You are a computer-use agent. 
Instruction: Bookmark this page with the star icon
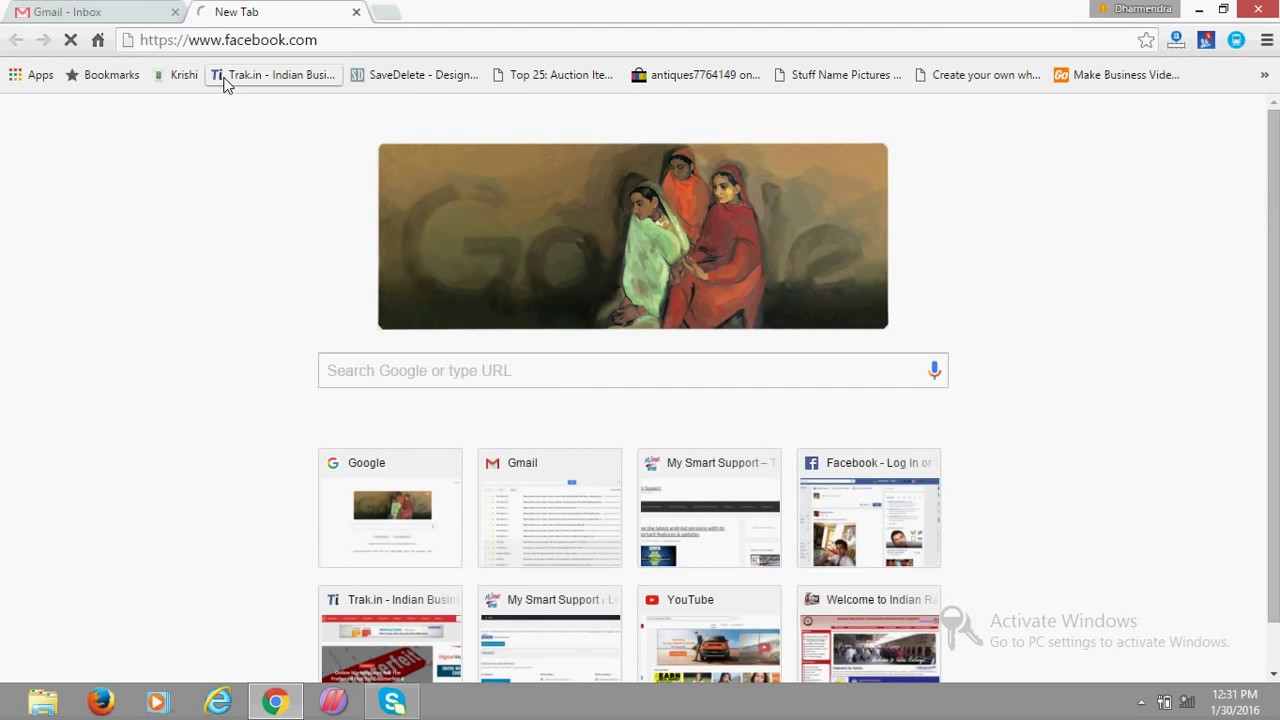1146,40
